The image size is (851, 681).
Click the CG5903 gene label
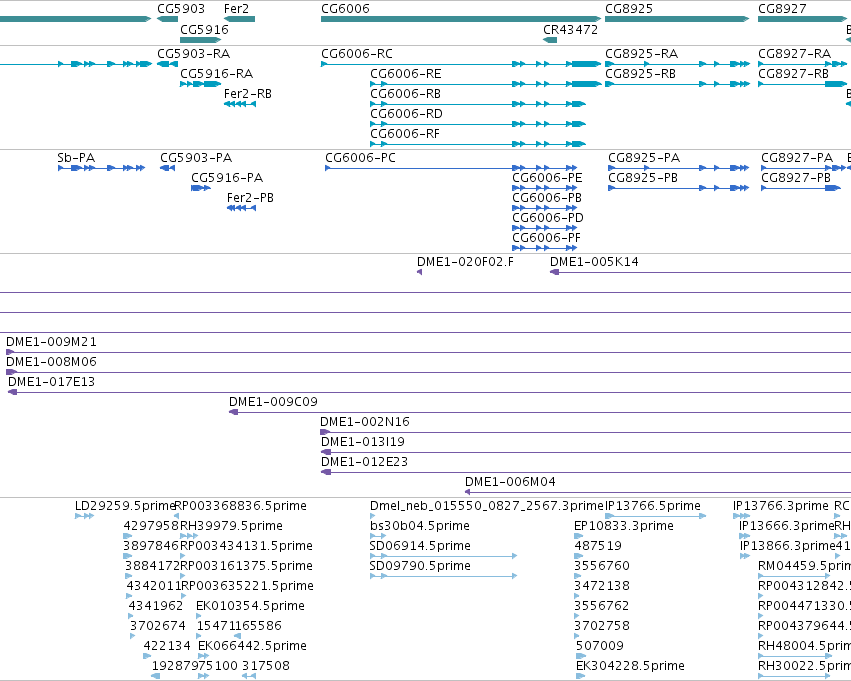coord(181,9)
